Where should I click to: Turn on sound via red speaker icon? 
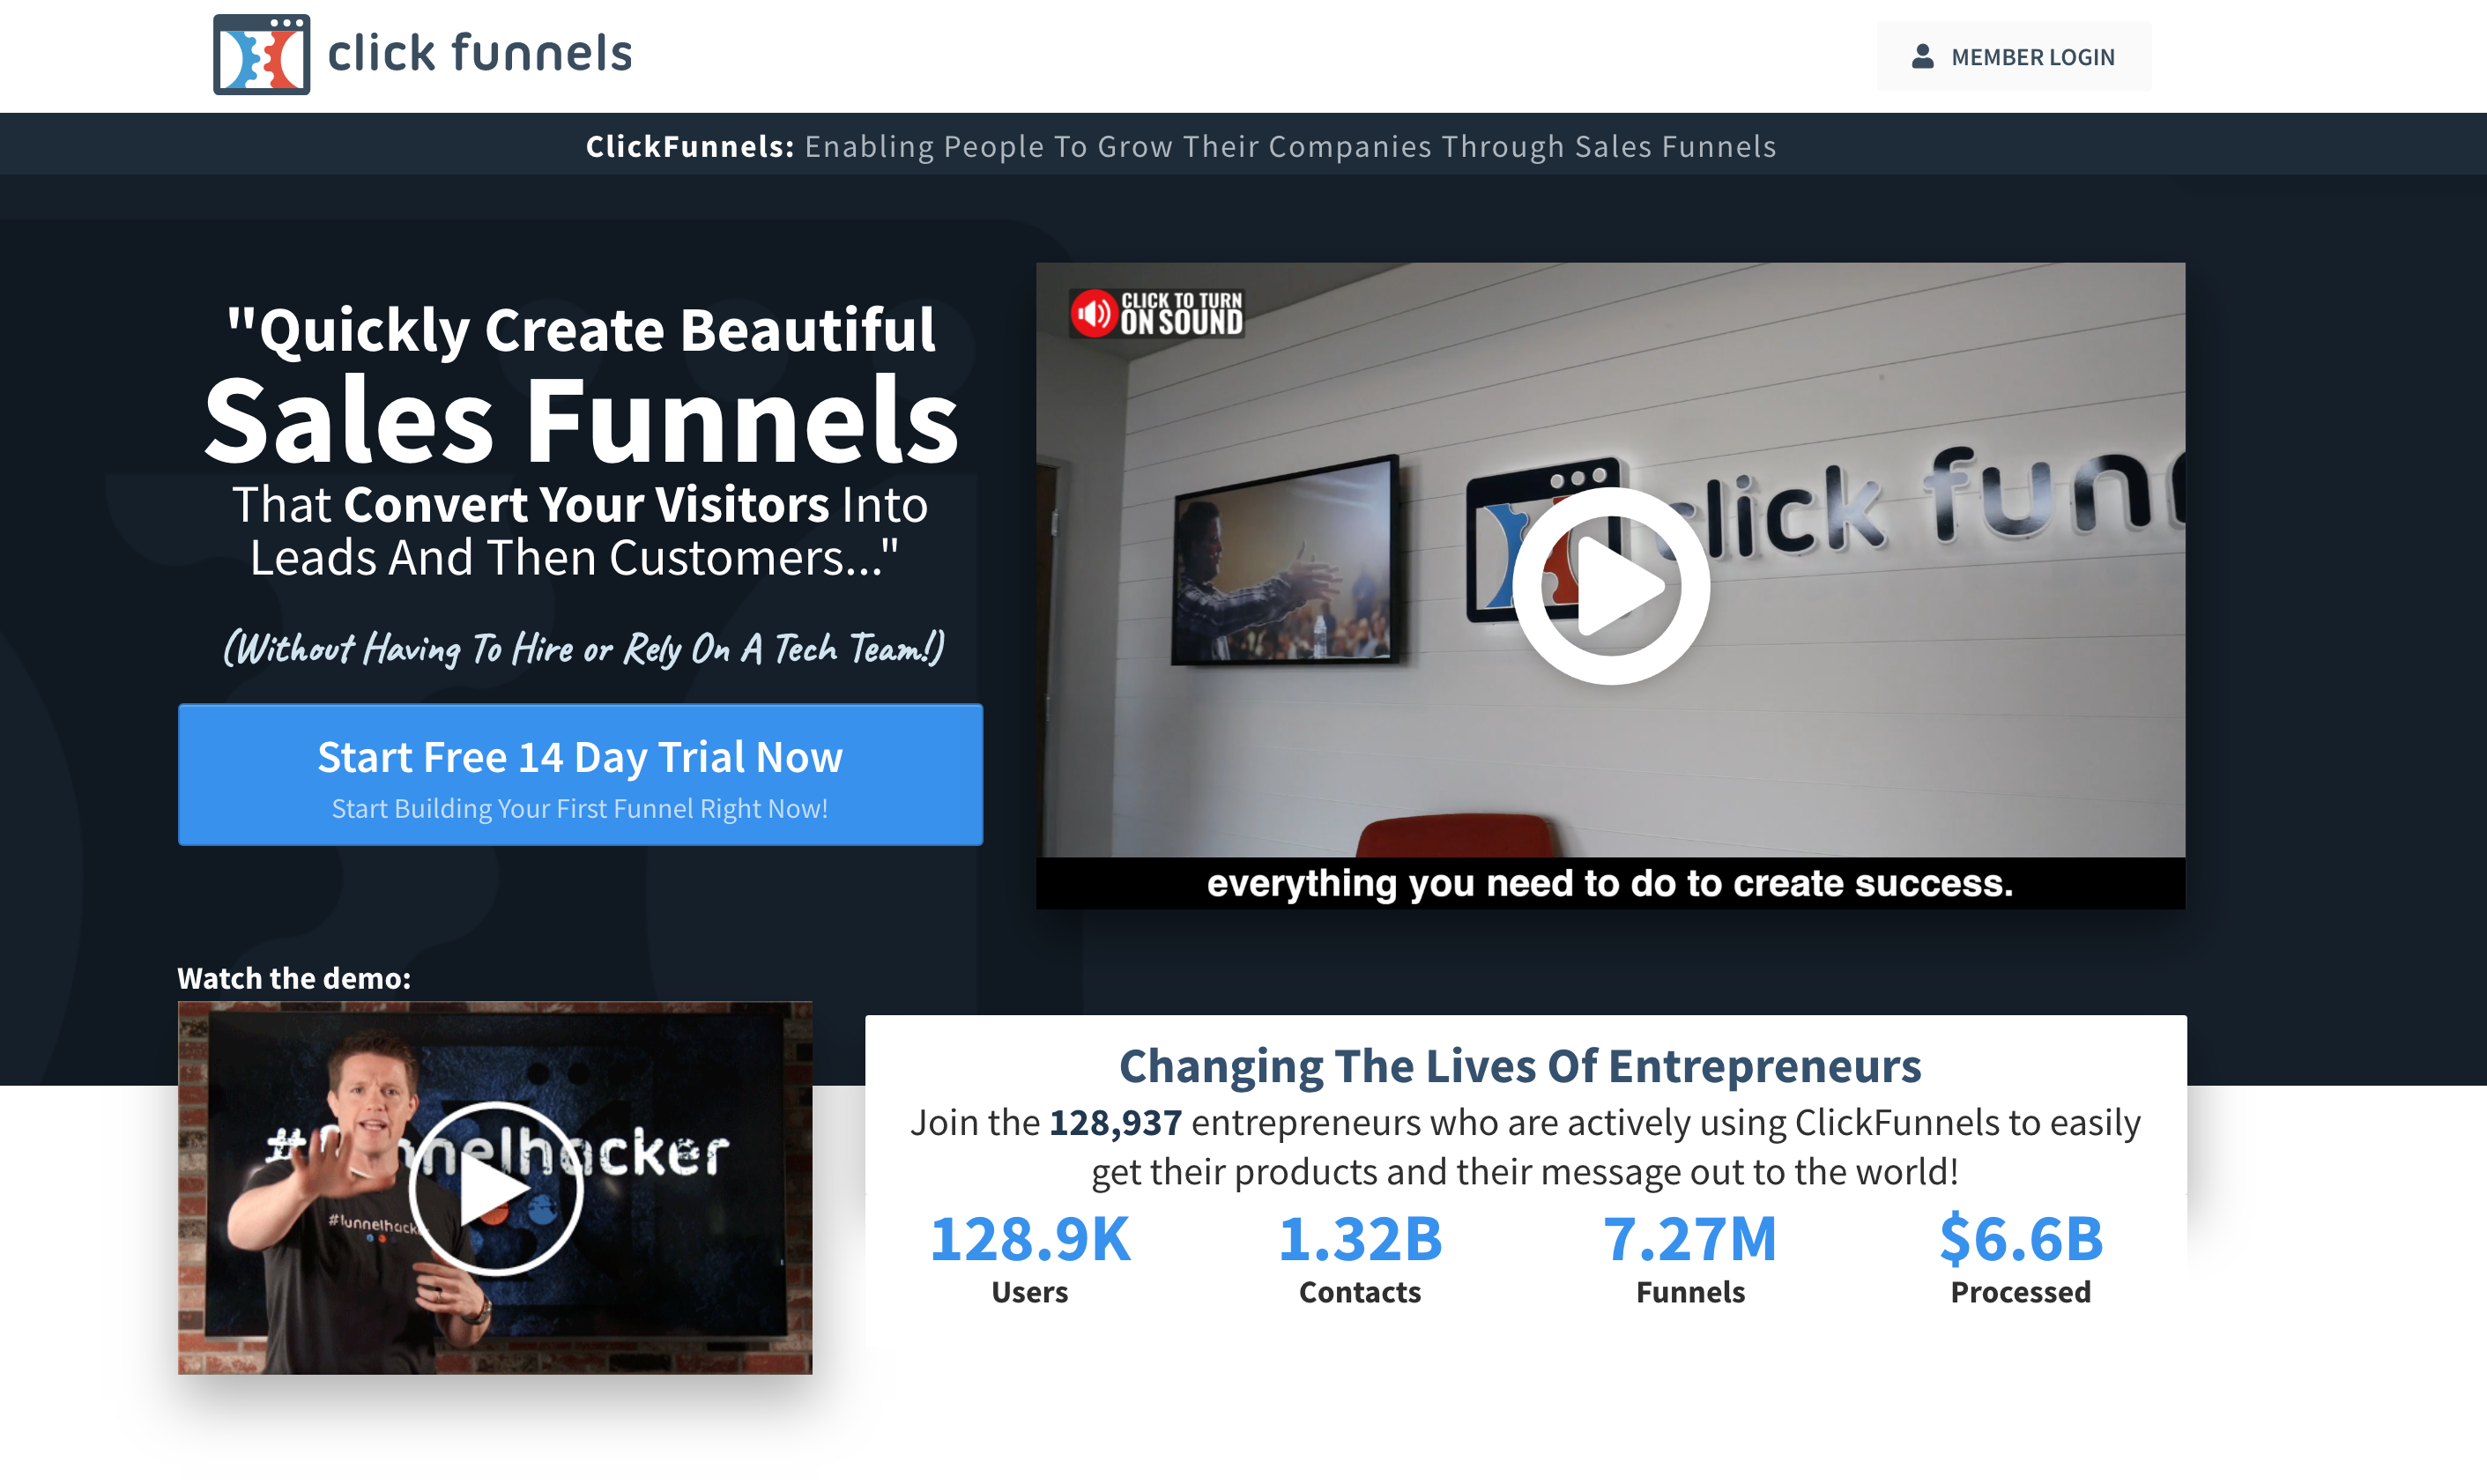(x=1094, y=314)
